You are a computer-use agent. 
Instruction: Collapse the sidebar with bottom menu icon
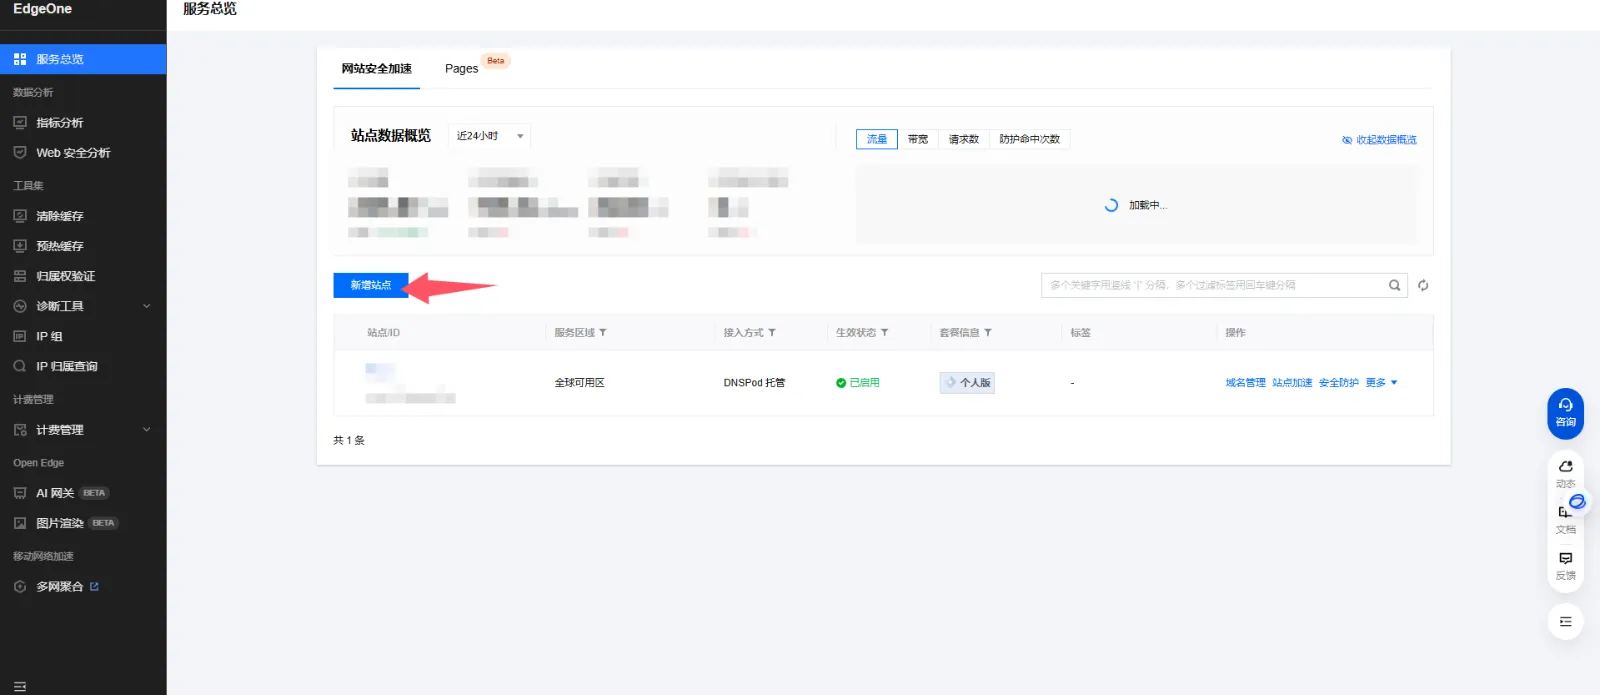[x=20, y=687]
